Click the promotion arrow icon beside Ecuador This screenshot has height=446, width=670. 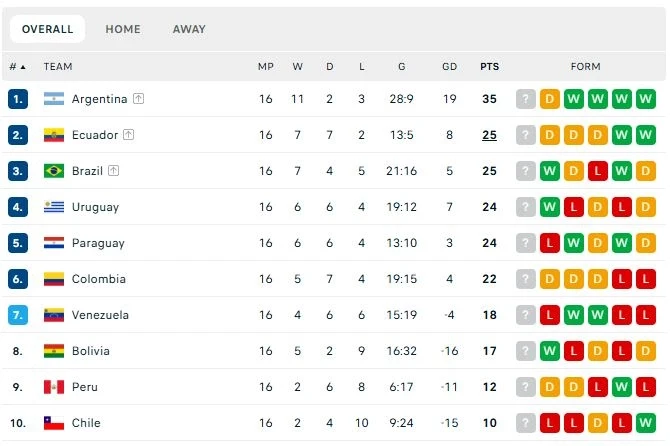129,135
